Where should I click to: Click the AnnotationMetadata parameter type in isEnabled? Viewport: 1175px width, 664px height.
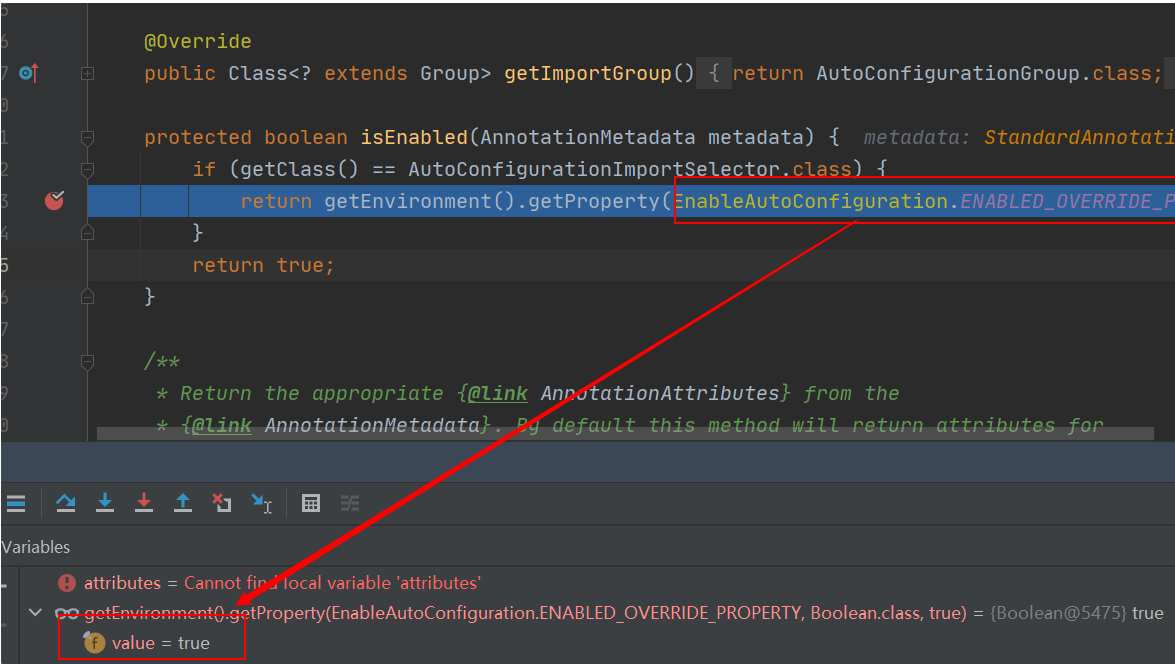[x=588, y=137]
